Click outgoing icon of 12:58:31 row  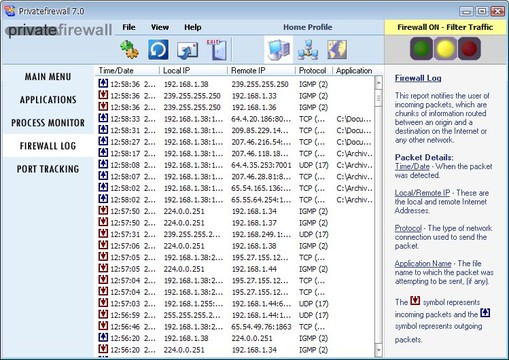pyautogui.click(x=103, y=129)
